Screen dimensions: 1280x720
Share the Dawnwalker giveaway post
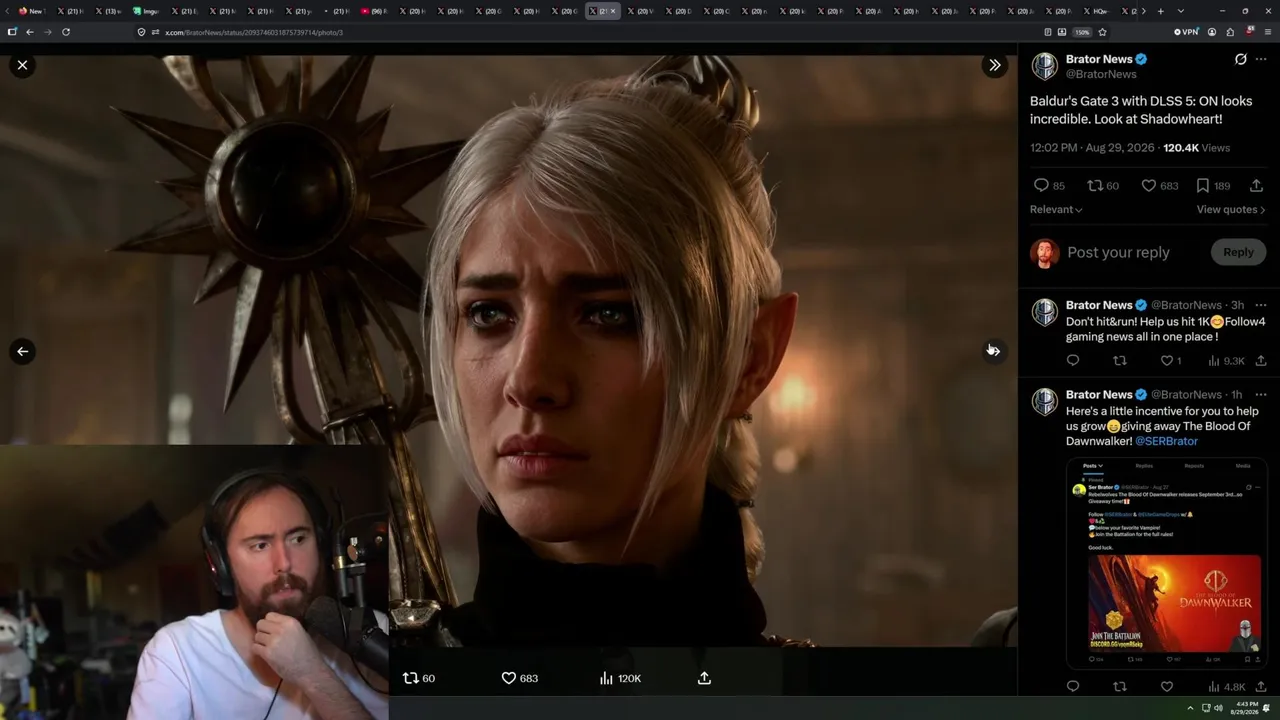point(1261,687)
